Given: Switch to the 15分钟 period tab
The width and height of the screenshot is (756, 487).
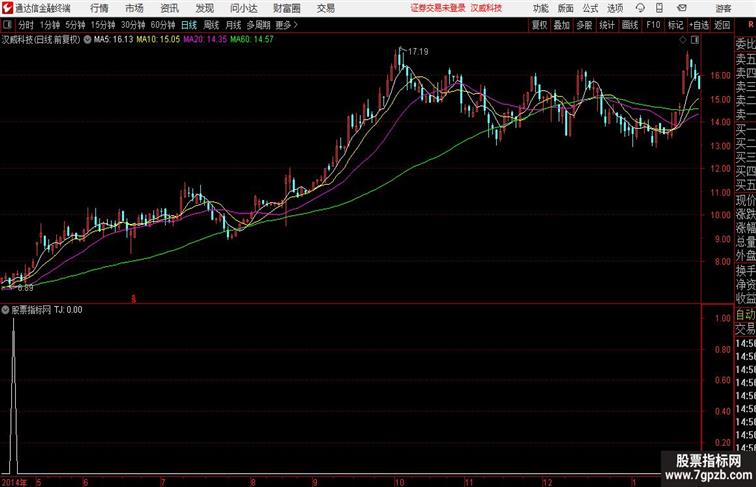Looking at the screenshot, I should (x=103, y=25).
